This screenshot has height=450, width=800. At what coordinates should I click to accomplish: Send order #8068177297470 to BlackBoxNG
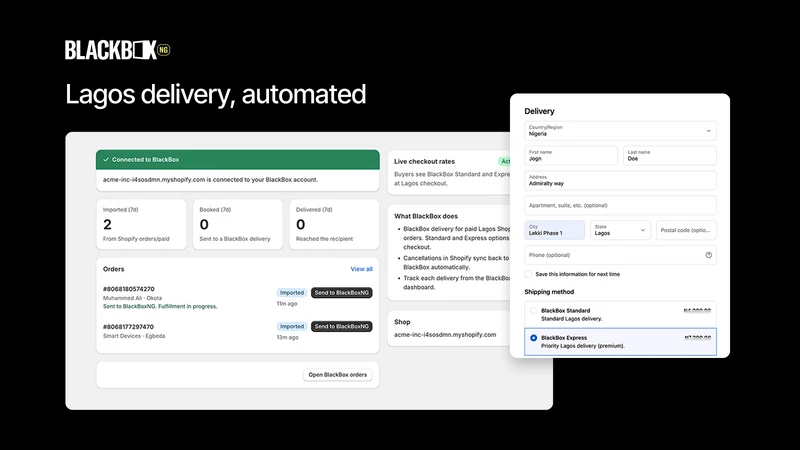pyautogui.click(x=342, y=327)
